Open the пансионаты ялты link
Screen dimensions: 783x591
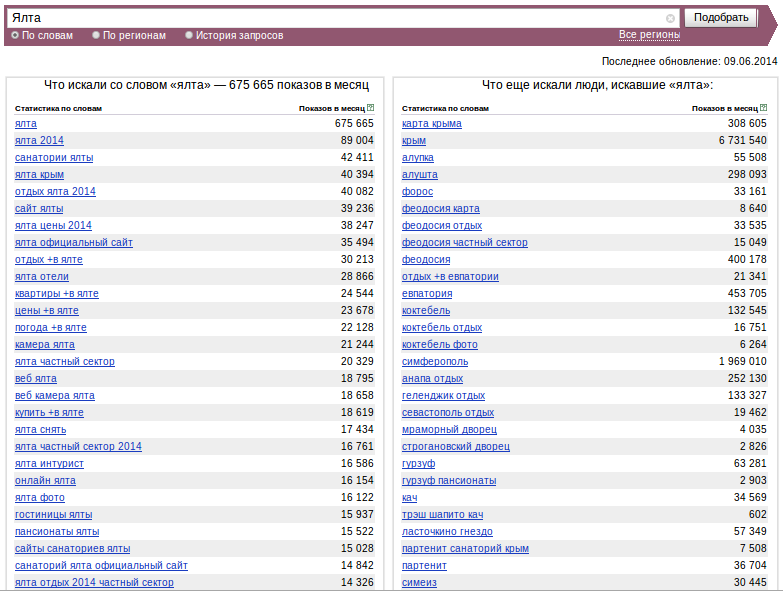57,531
